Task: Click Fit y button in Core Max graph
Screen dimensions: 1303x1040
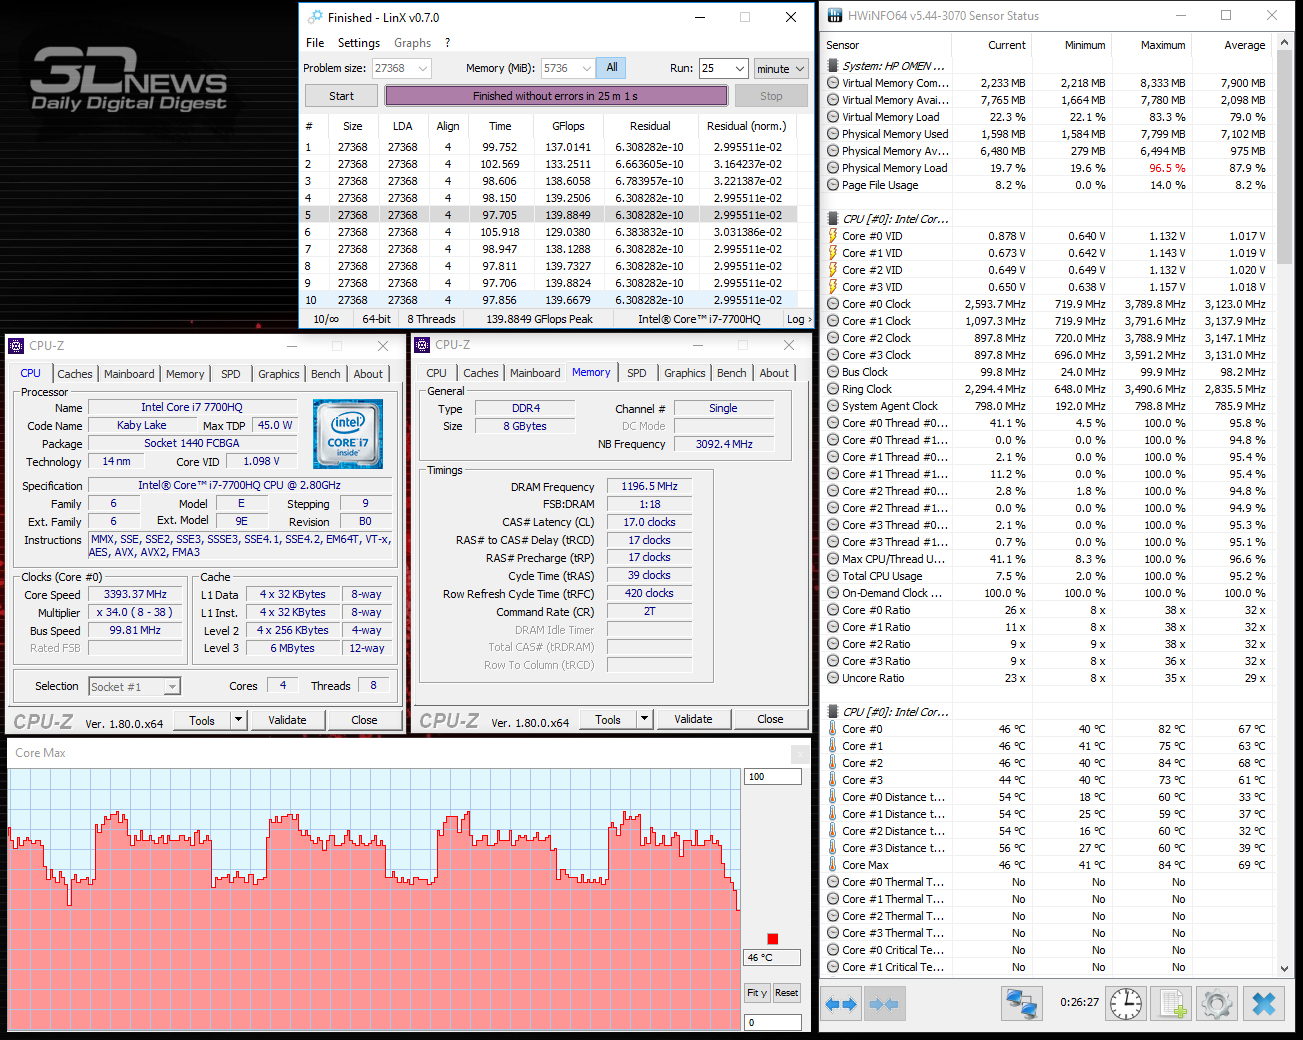Action: point(757,993)
